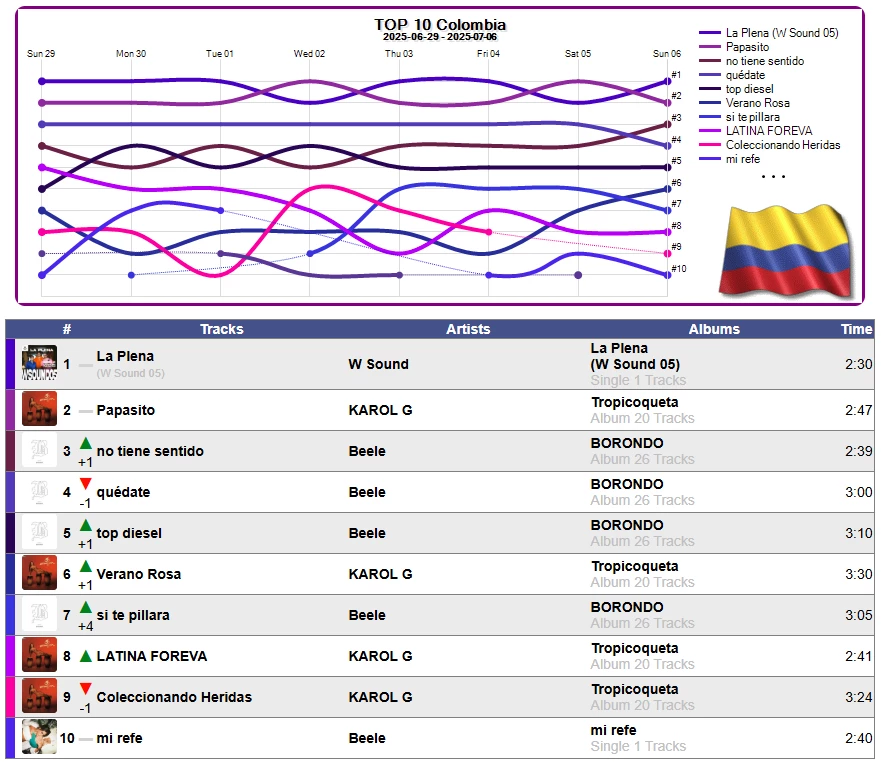Click LATINA FOREVA row album art
Screen dimensions: 881x765
coord(39,655)
